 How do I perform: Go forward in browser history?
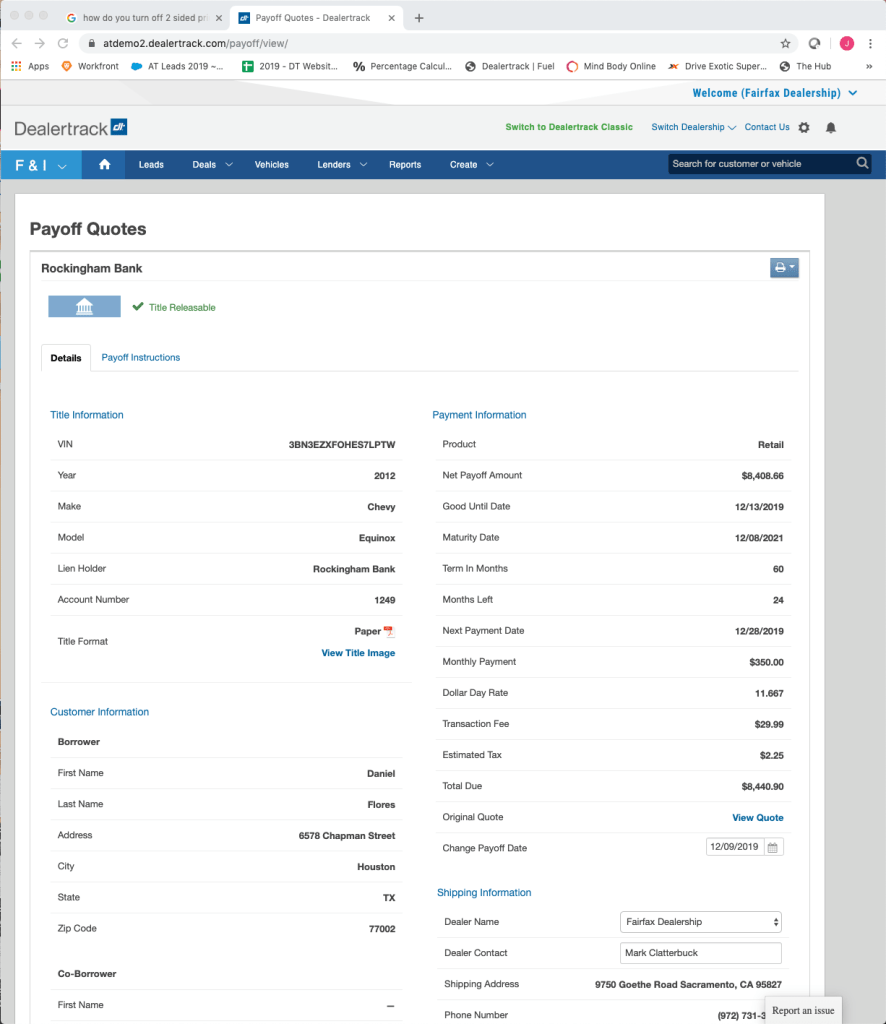pyautogui.click(x=40, y=44)
